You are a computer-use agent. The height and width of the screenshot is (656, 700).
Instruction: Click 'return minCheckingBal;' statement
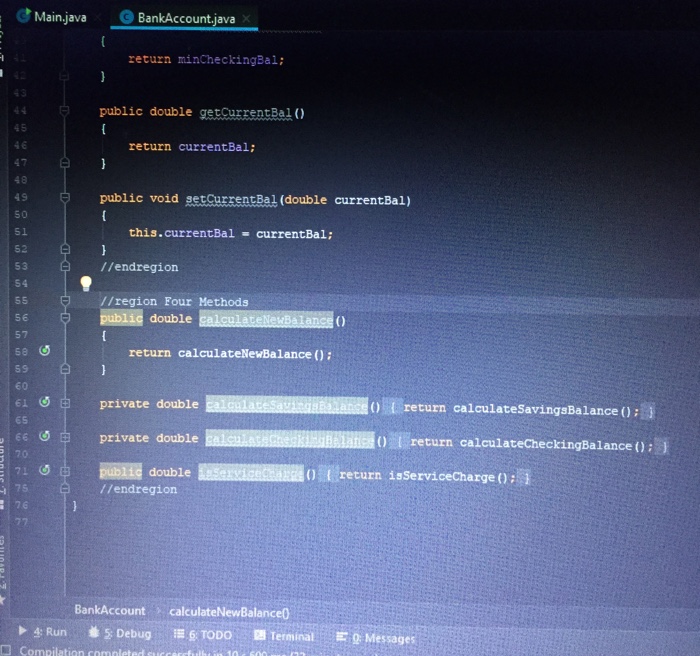206,59
